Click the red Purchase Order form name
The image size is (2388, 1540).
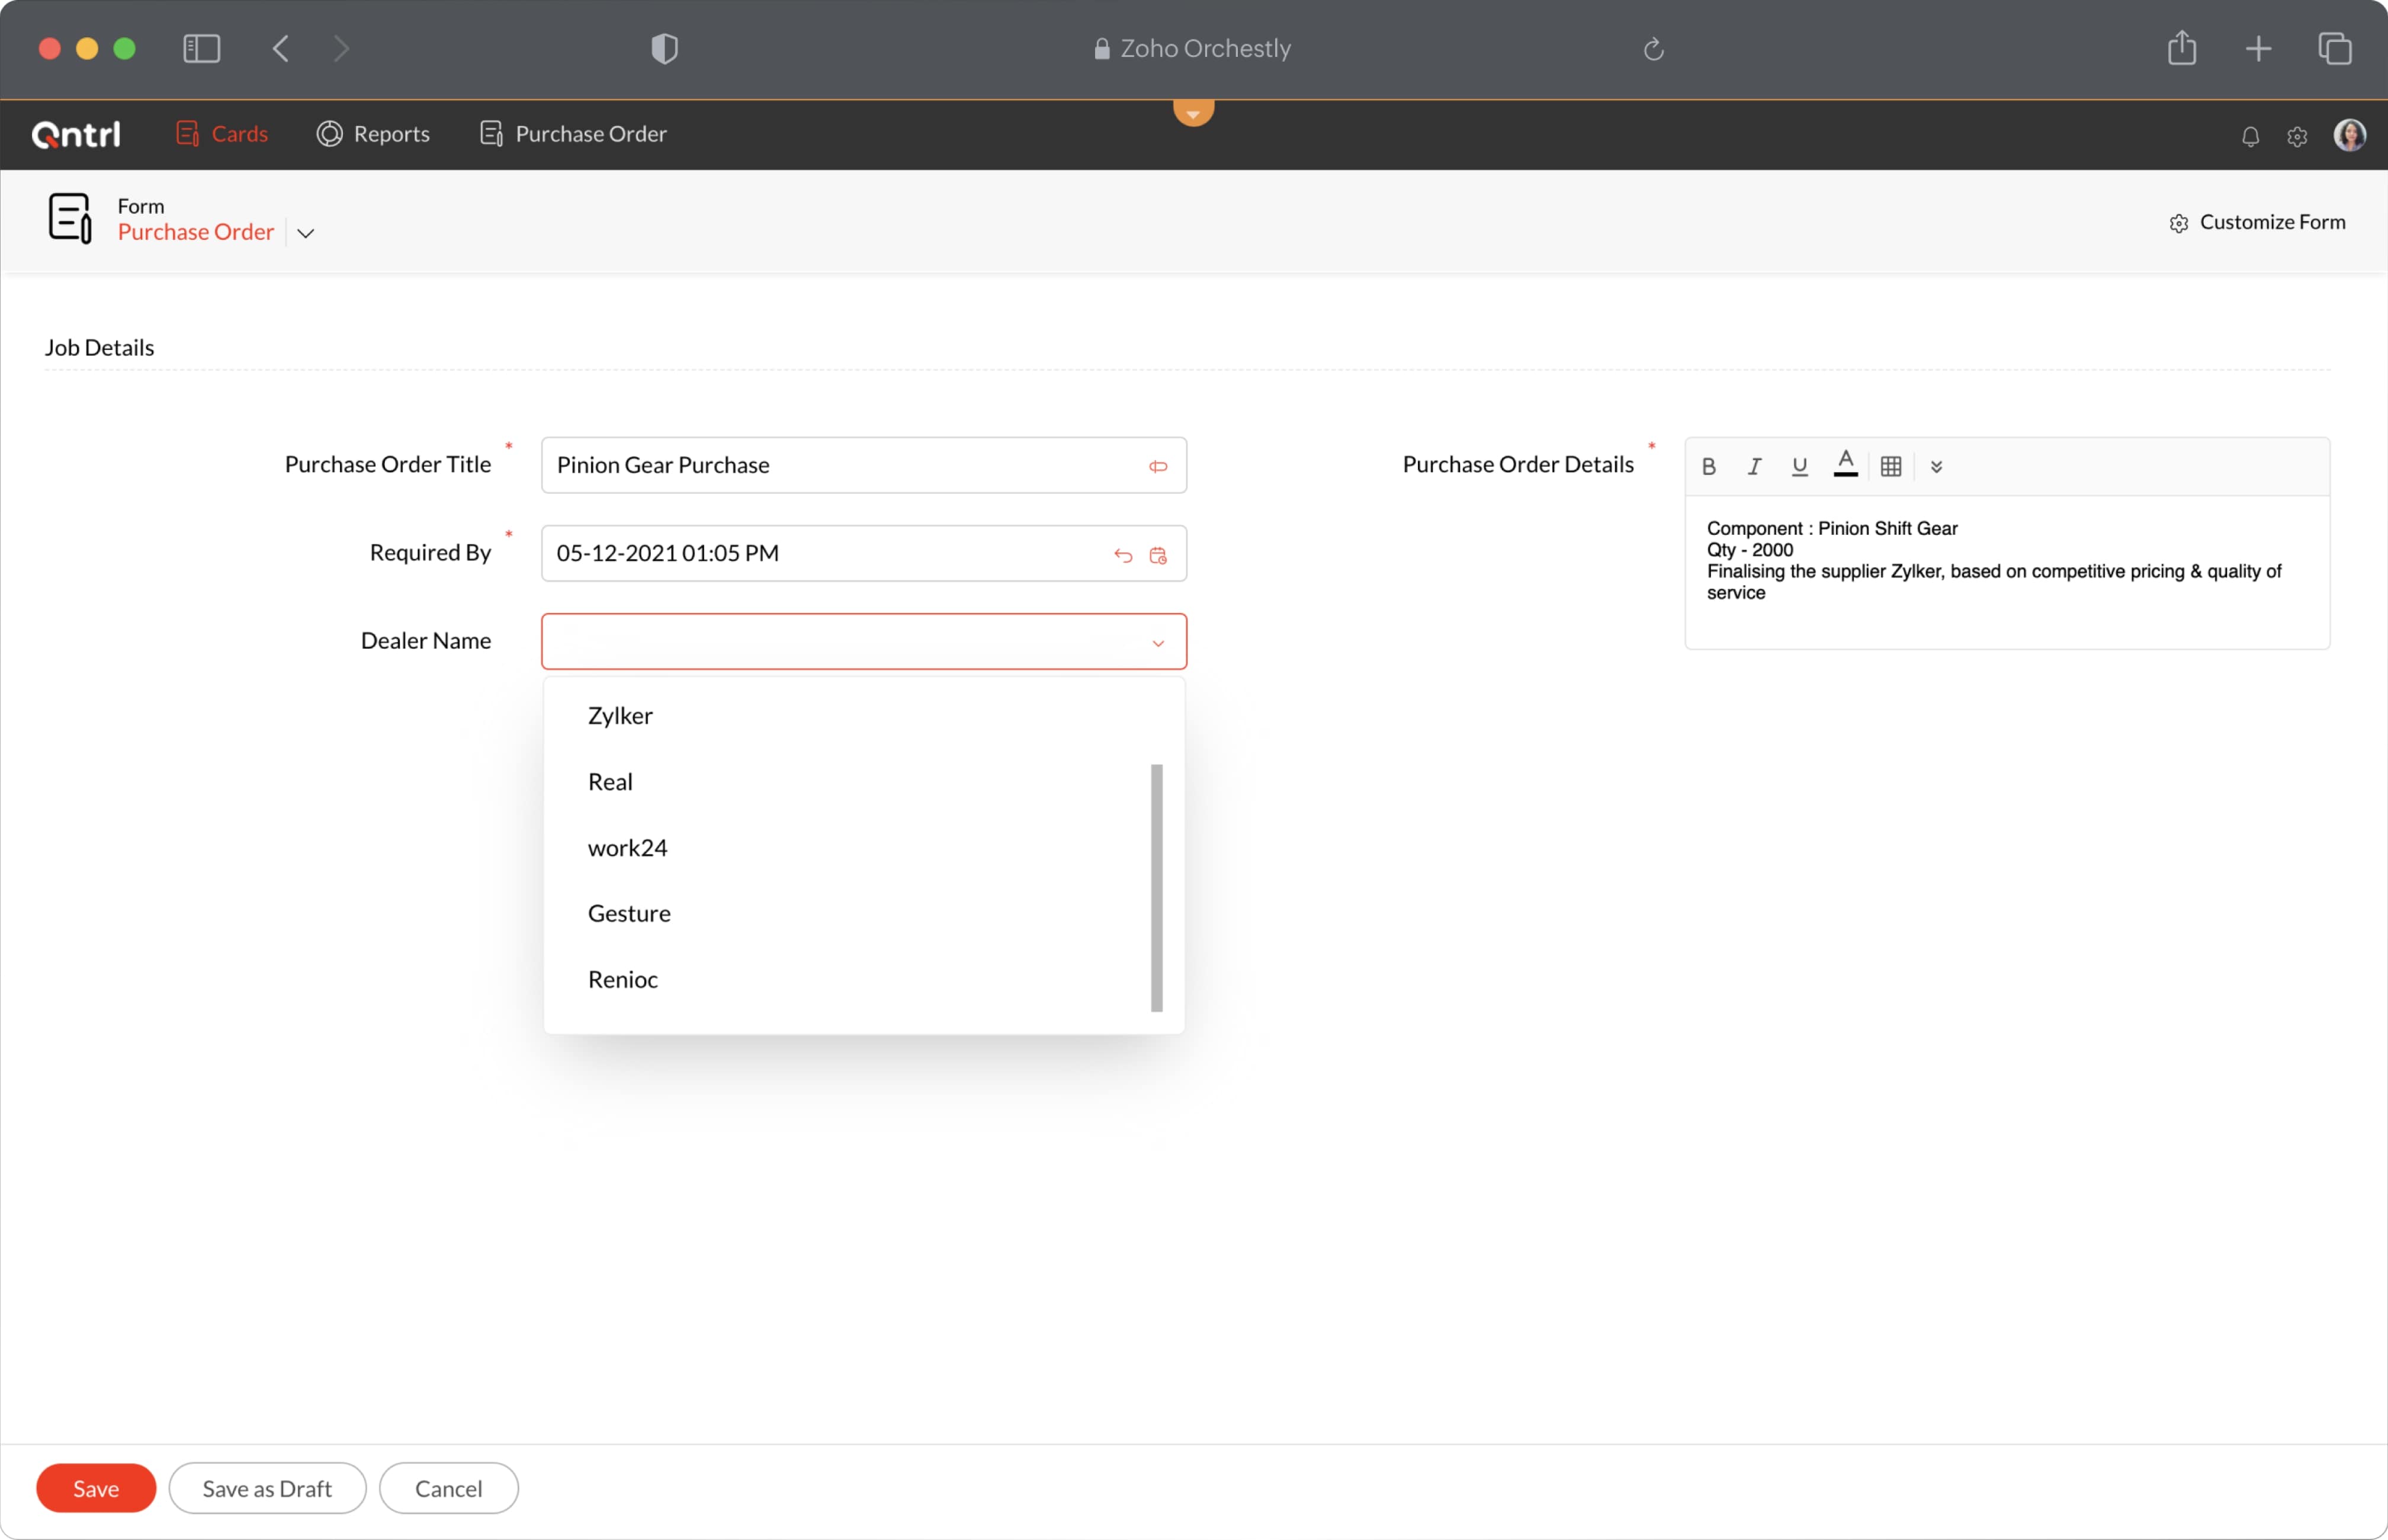pos(196,232)
